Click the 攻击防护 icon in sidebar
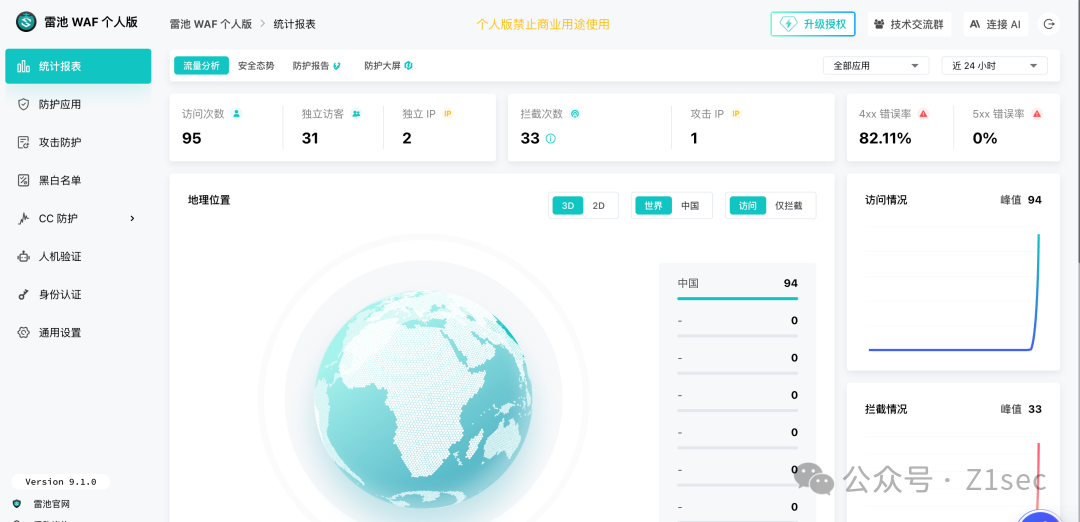The image size is (1080, 522). click(23, 143)
